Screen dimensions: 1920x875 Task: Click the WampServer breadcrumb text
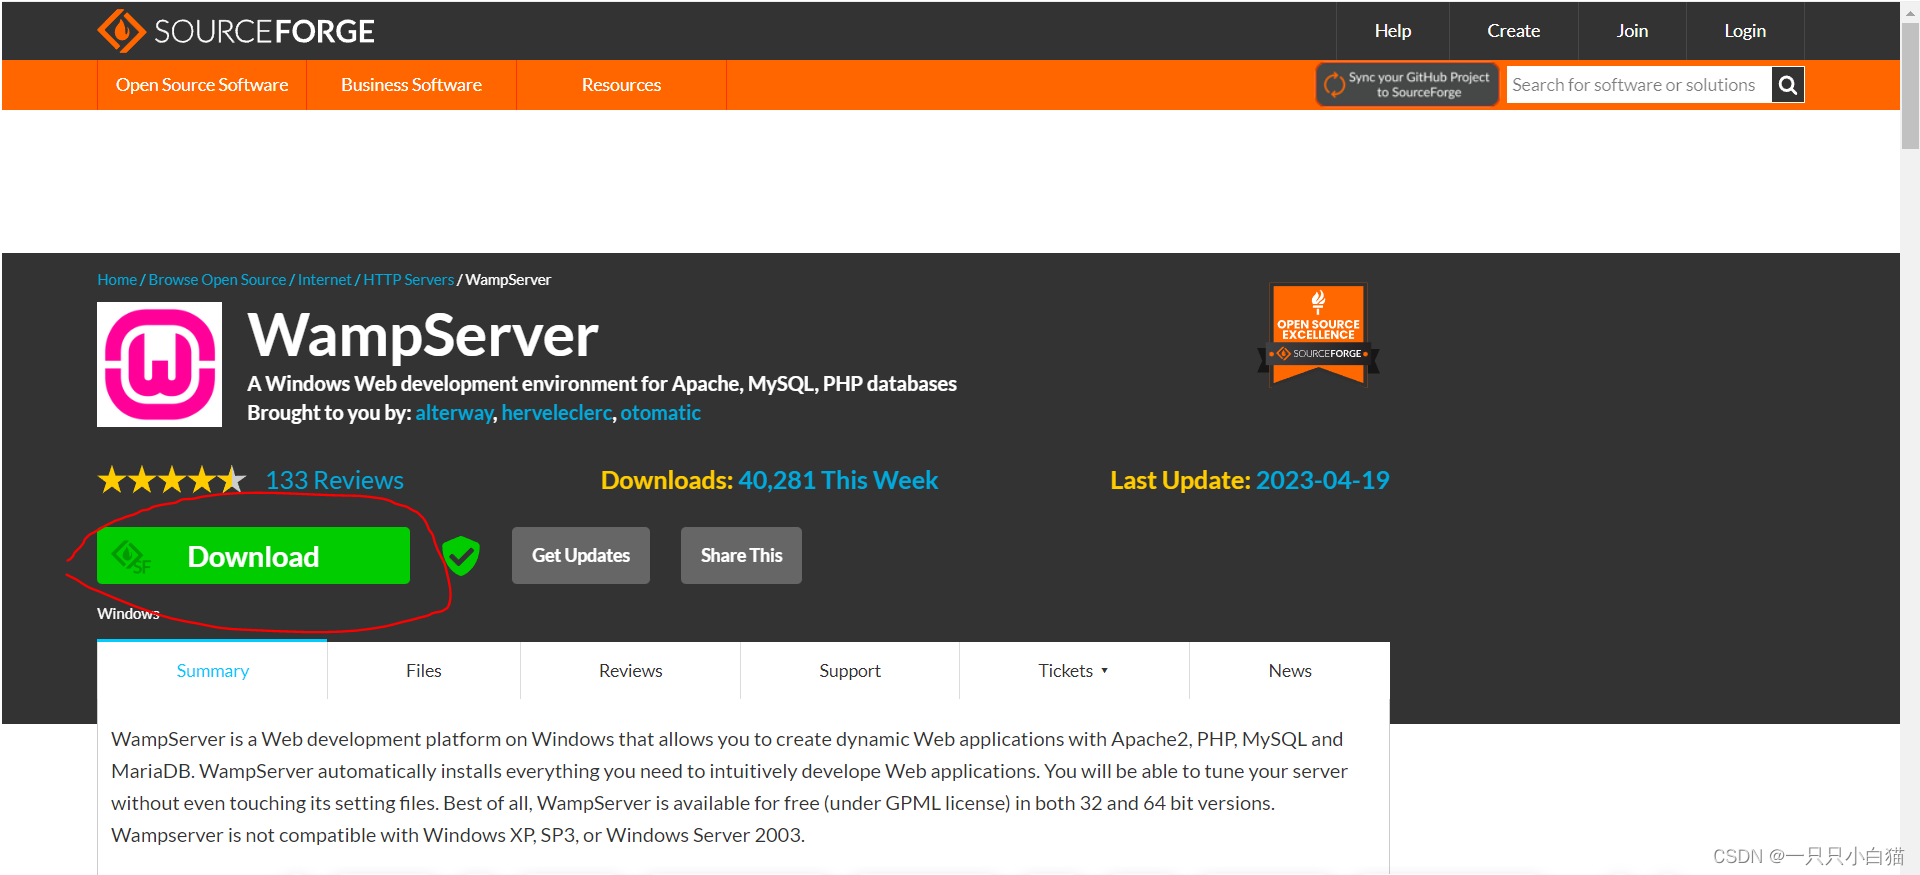click(x=508, y=280)
